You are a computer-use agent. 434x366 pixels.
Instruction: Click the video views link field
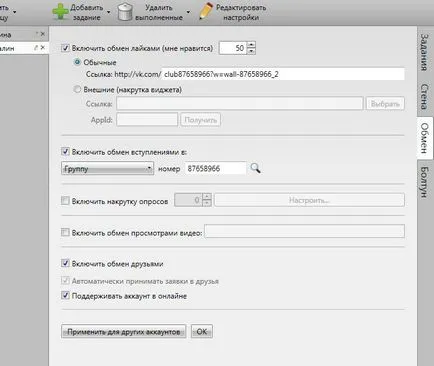click(305, 231)
